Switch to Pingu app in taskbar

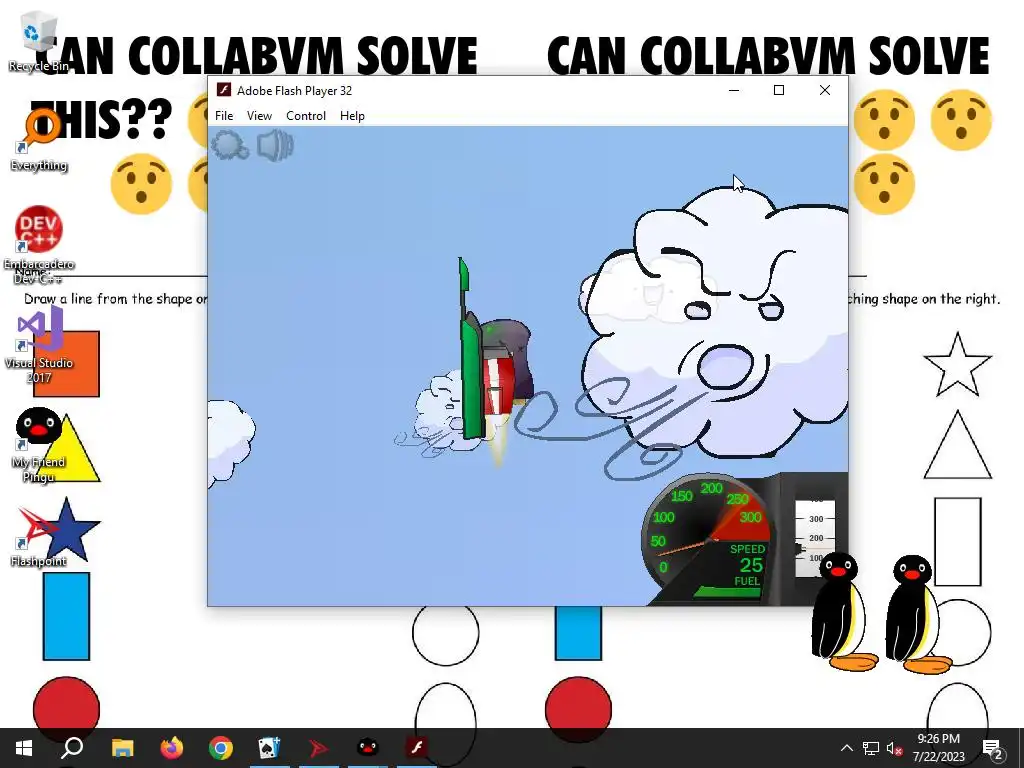tap(368, 748)
